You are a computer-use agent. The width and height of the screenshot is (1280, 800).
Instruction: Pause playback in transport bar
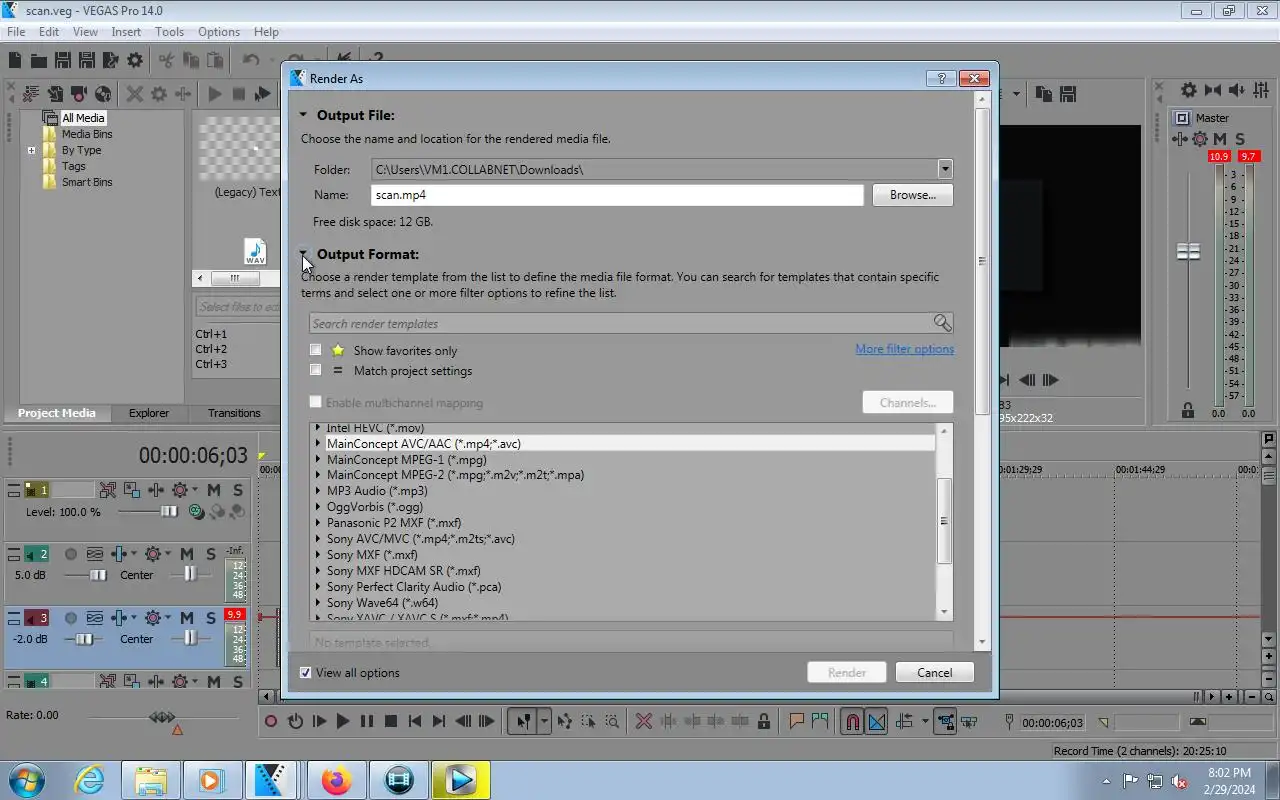point(367,721)
